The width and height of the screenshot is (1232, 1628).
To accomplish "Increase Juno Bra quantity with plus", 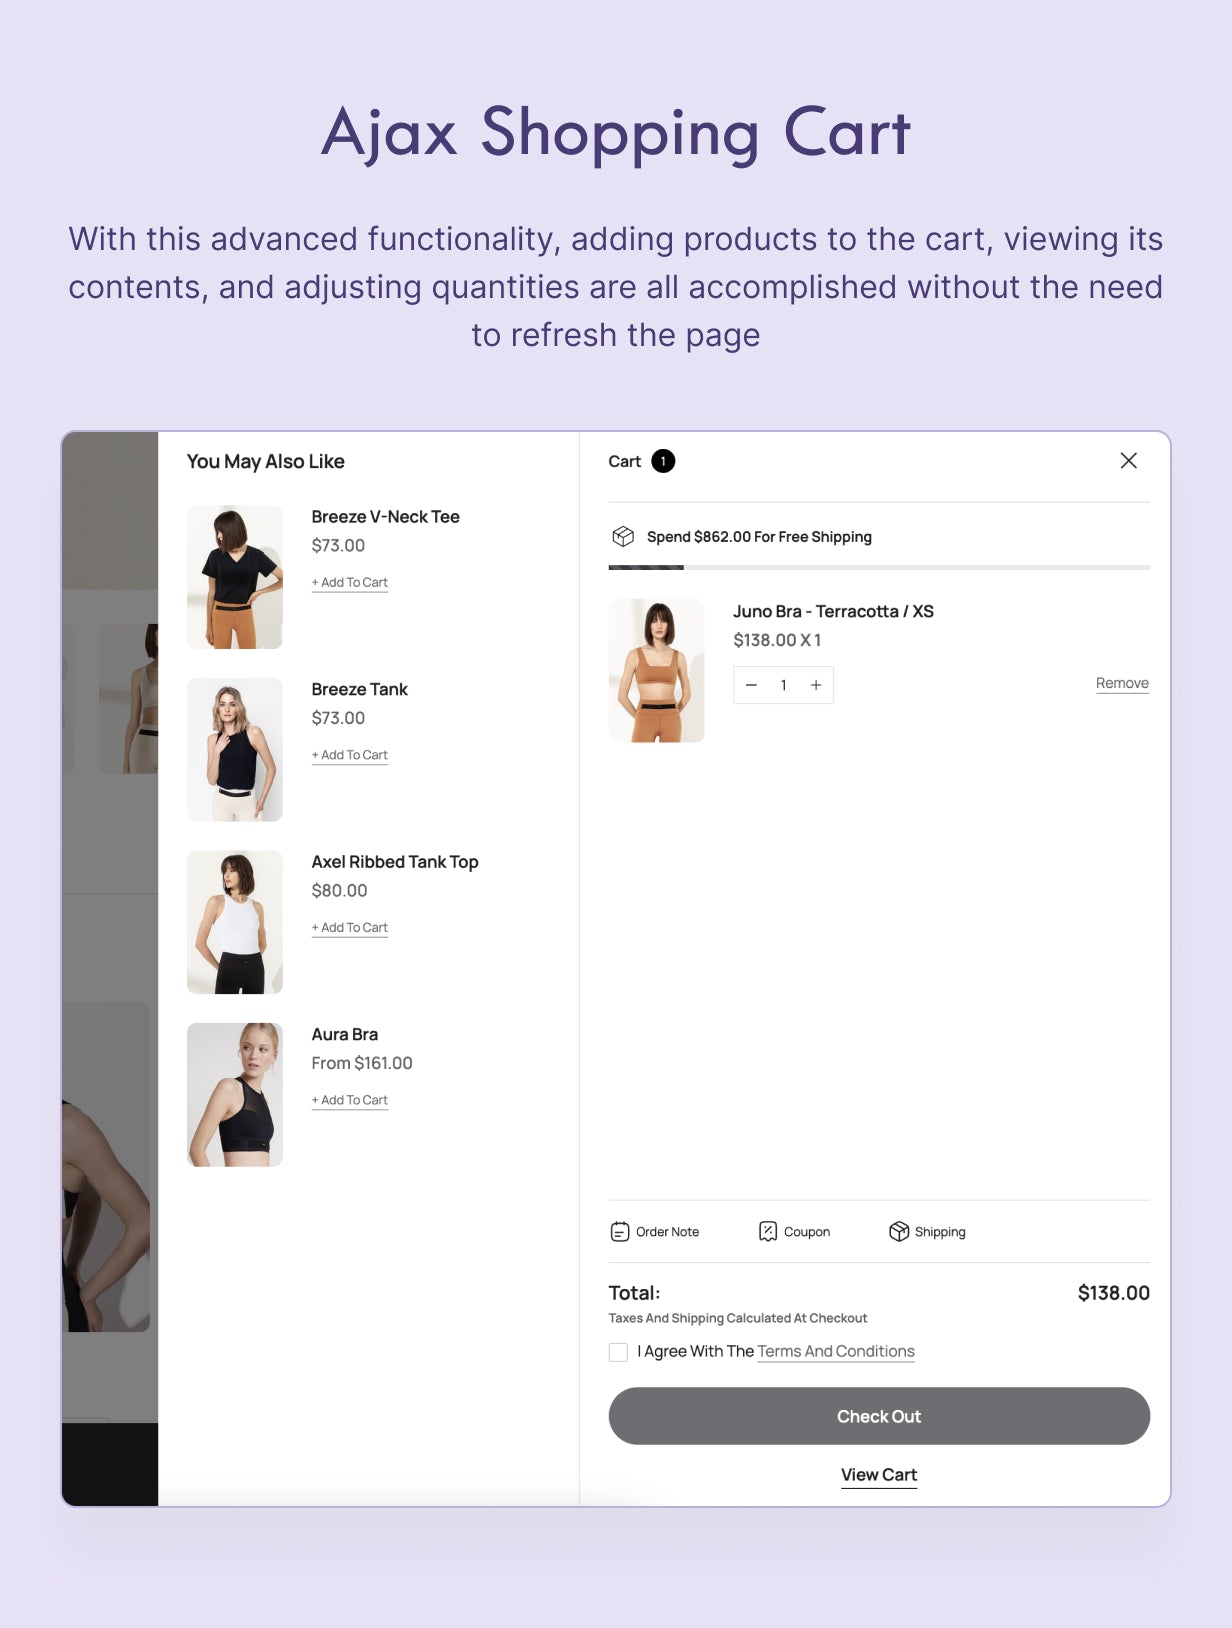I will pyautogui.click(x=816, y=685).
